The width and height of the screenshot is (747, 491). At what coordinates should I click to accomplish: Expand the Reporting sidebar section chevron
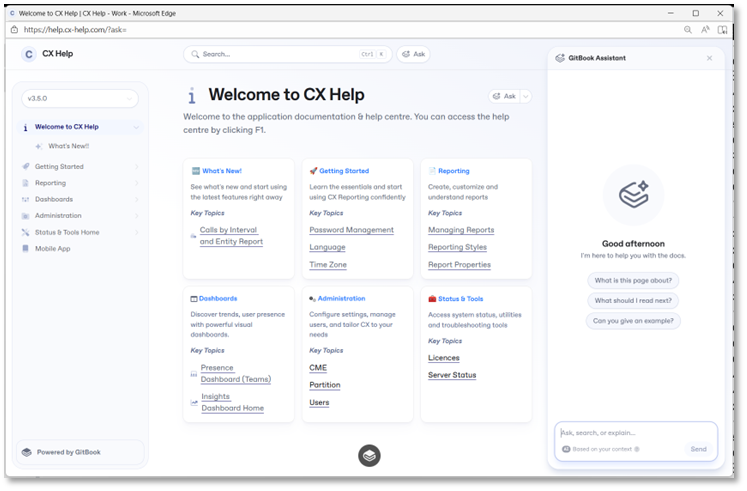pos(136,183)
